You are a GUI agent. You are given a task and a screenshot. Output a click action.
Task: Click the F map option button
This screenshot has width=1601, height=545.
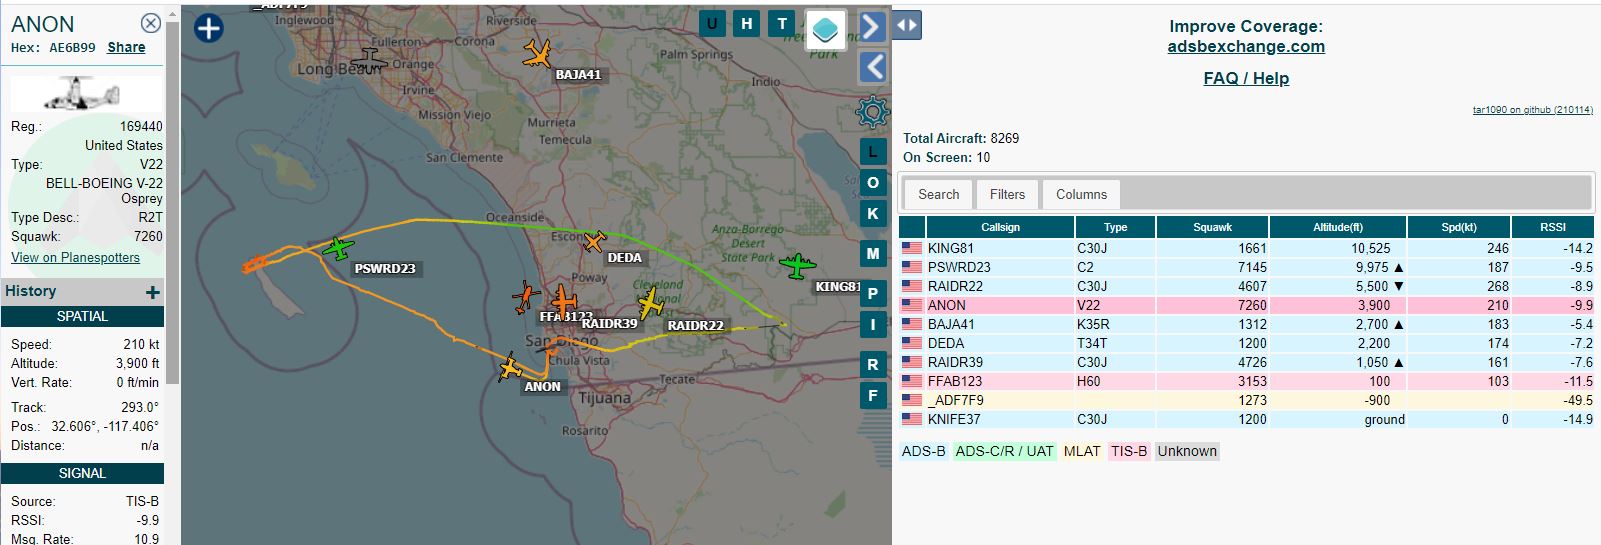pyautogui.click(x=873, y=396)
